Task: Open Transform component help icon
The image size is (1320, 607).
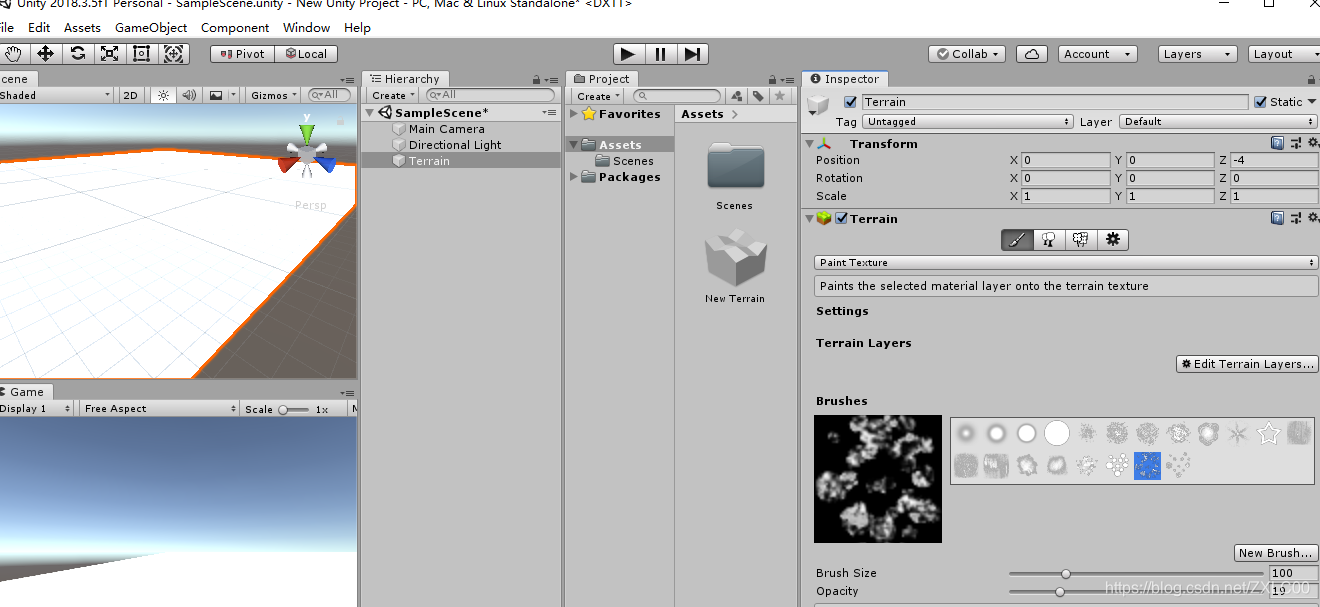Action: pyautogui.click(x=1277, y=144)
